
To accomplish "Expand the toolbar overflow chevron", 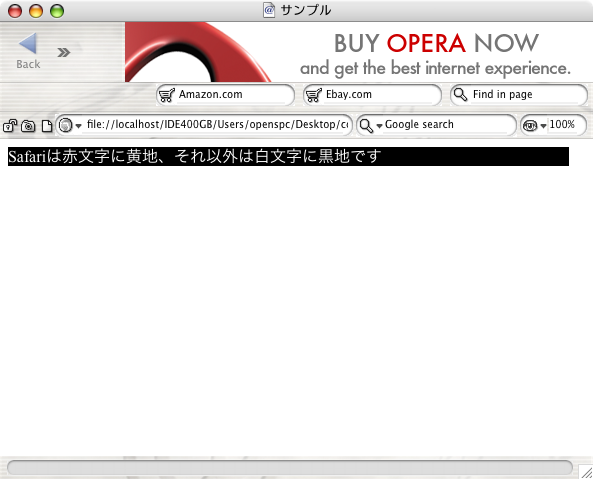I will (64, 52).
